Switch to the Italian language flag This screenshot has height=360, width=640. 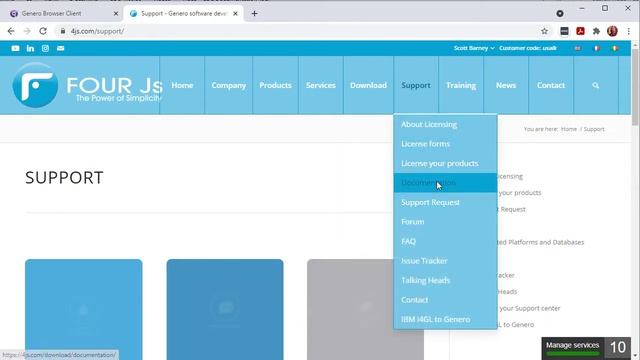pos(615,48)
